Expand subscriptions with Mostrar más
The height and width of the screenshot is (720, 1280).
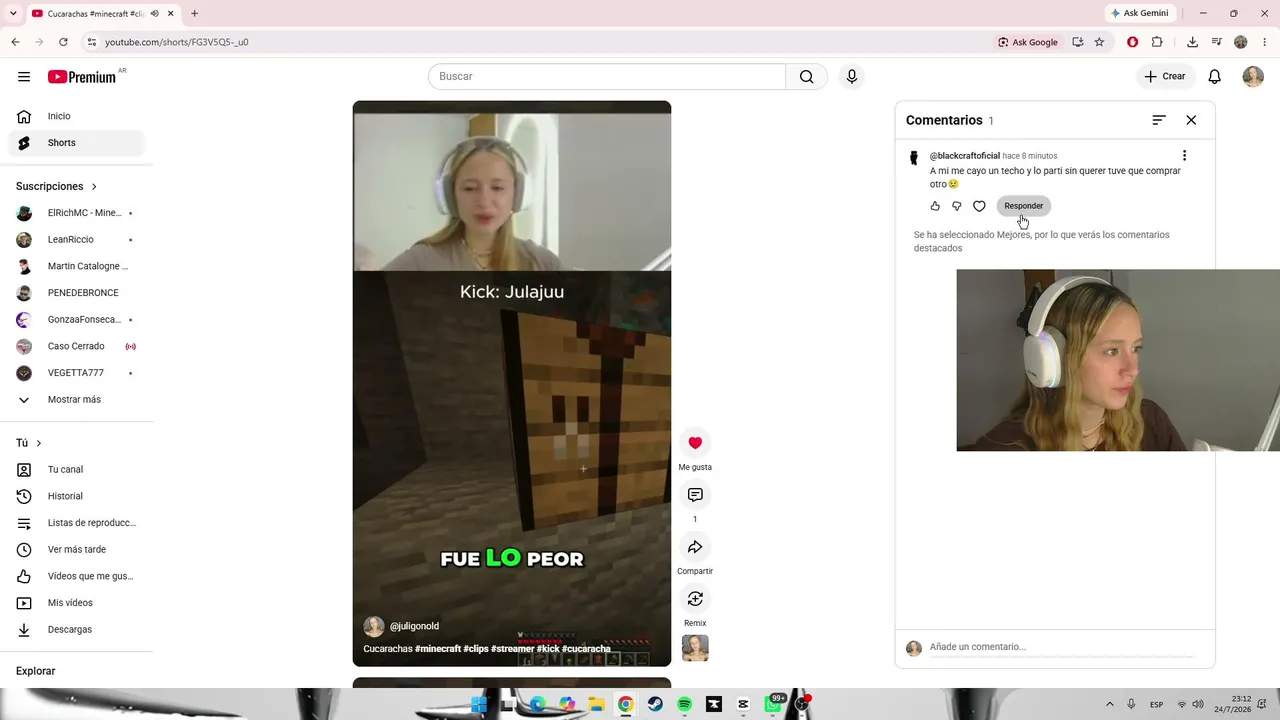click(x=75, y=400)
